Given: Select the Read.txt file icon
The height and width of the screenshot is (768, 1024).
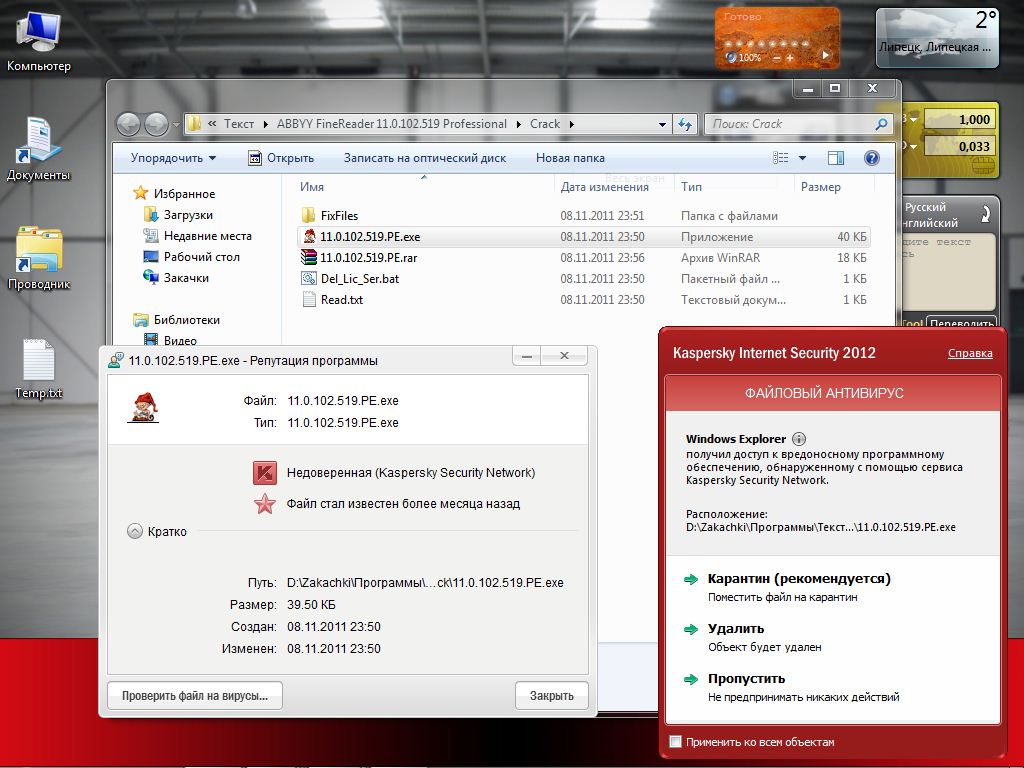Looking at the screenshot, I should click(x=309, y=299).
